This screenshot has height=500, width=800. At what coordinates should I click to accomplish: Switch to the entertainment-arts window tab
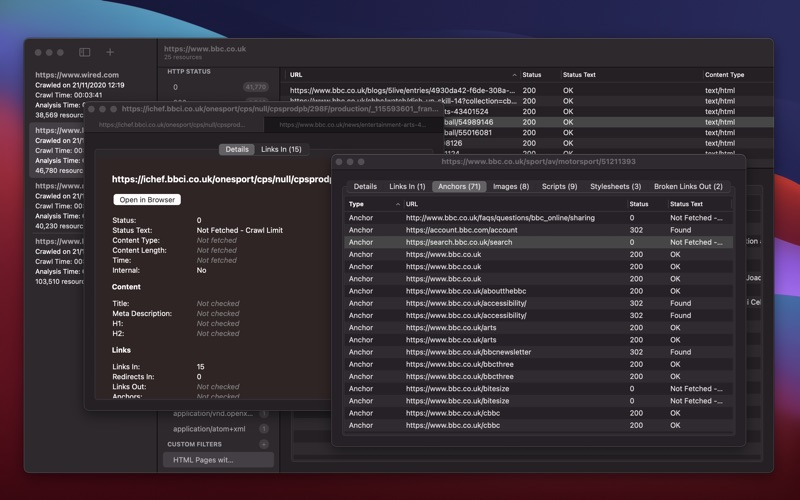tap(352, 125)
